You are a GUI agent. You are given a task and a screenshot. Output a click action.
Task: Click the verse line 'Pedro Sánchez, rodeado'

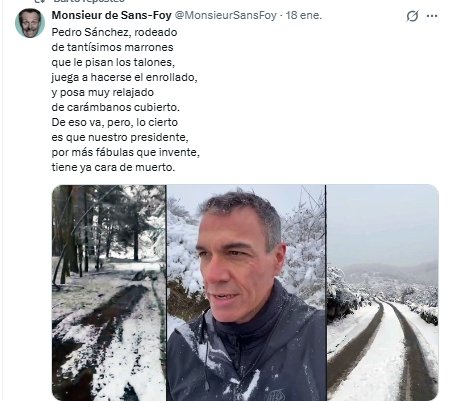coord(114,32)
